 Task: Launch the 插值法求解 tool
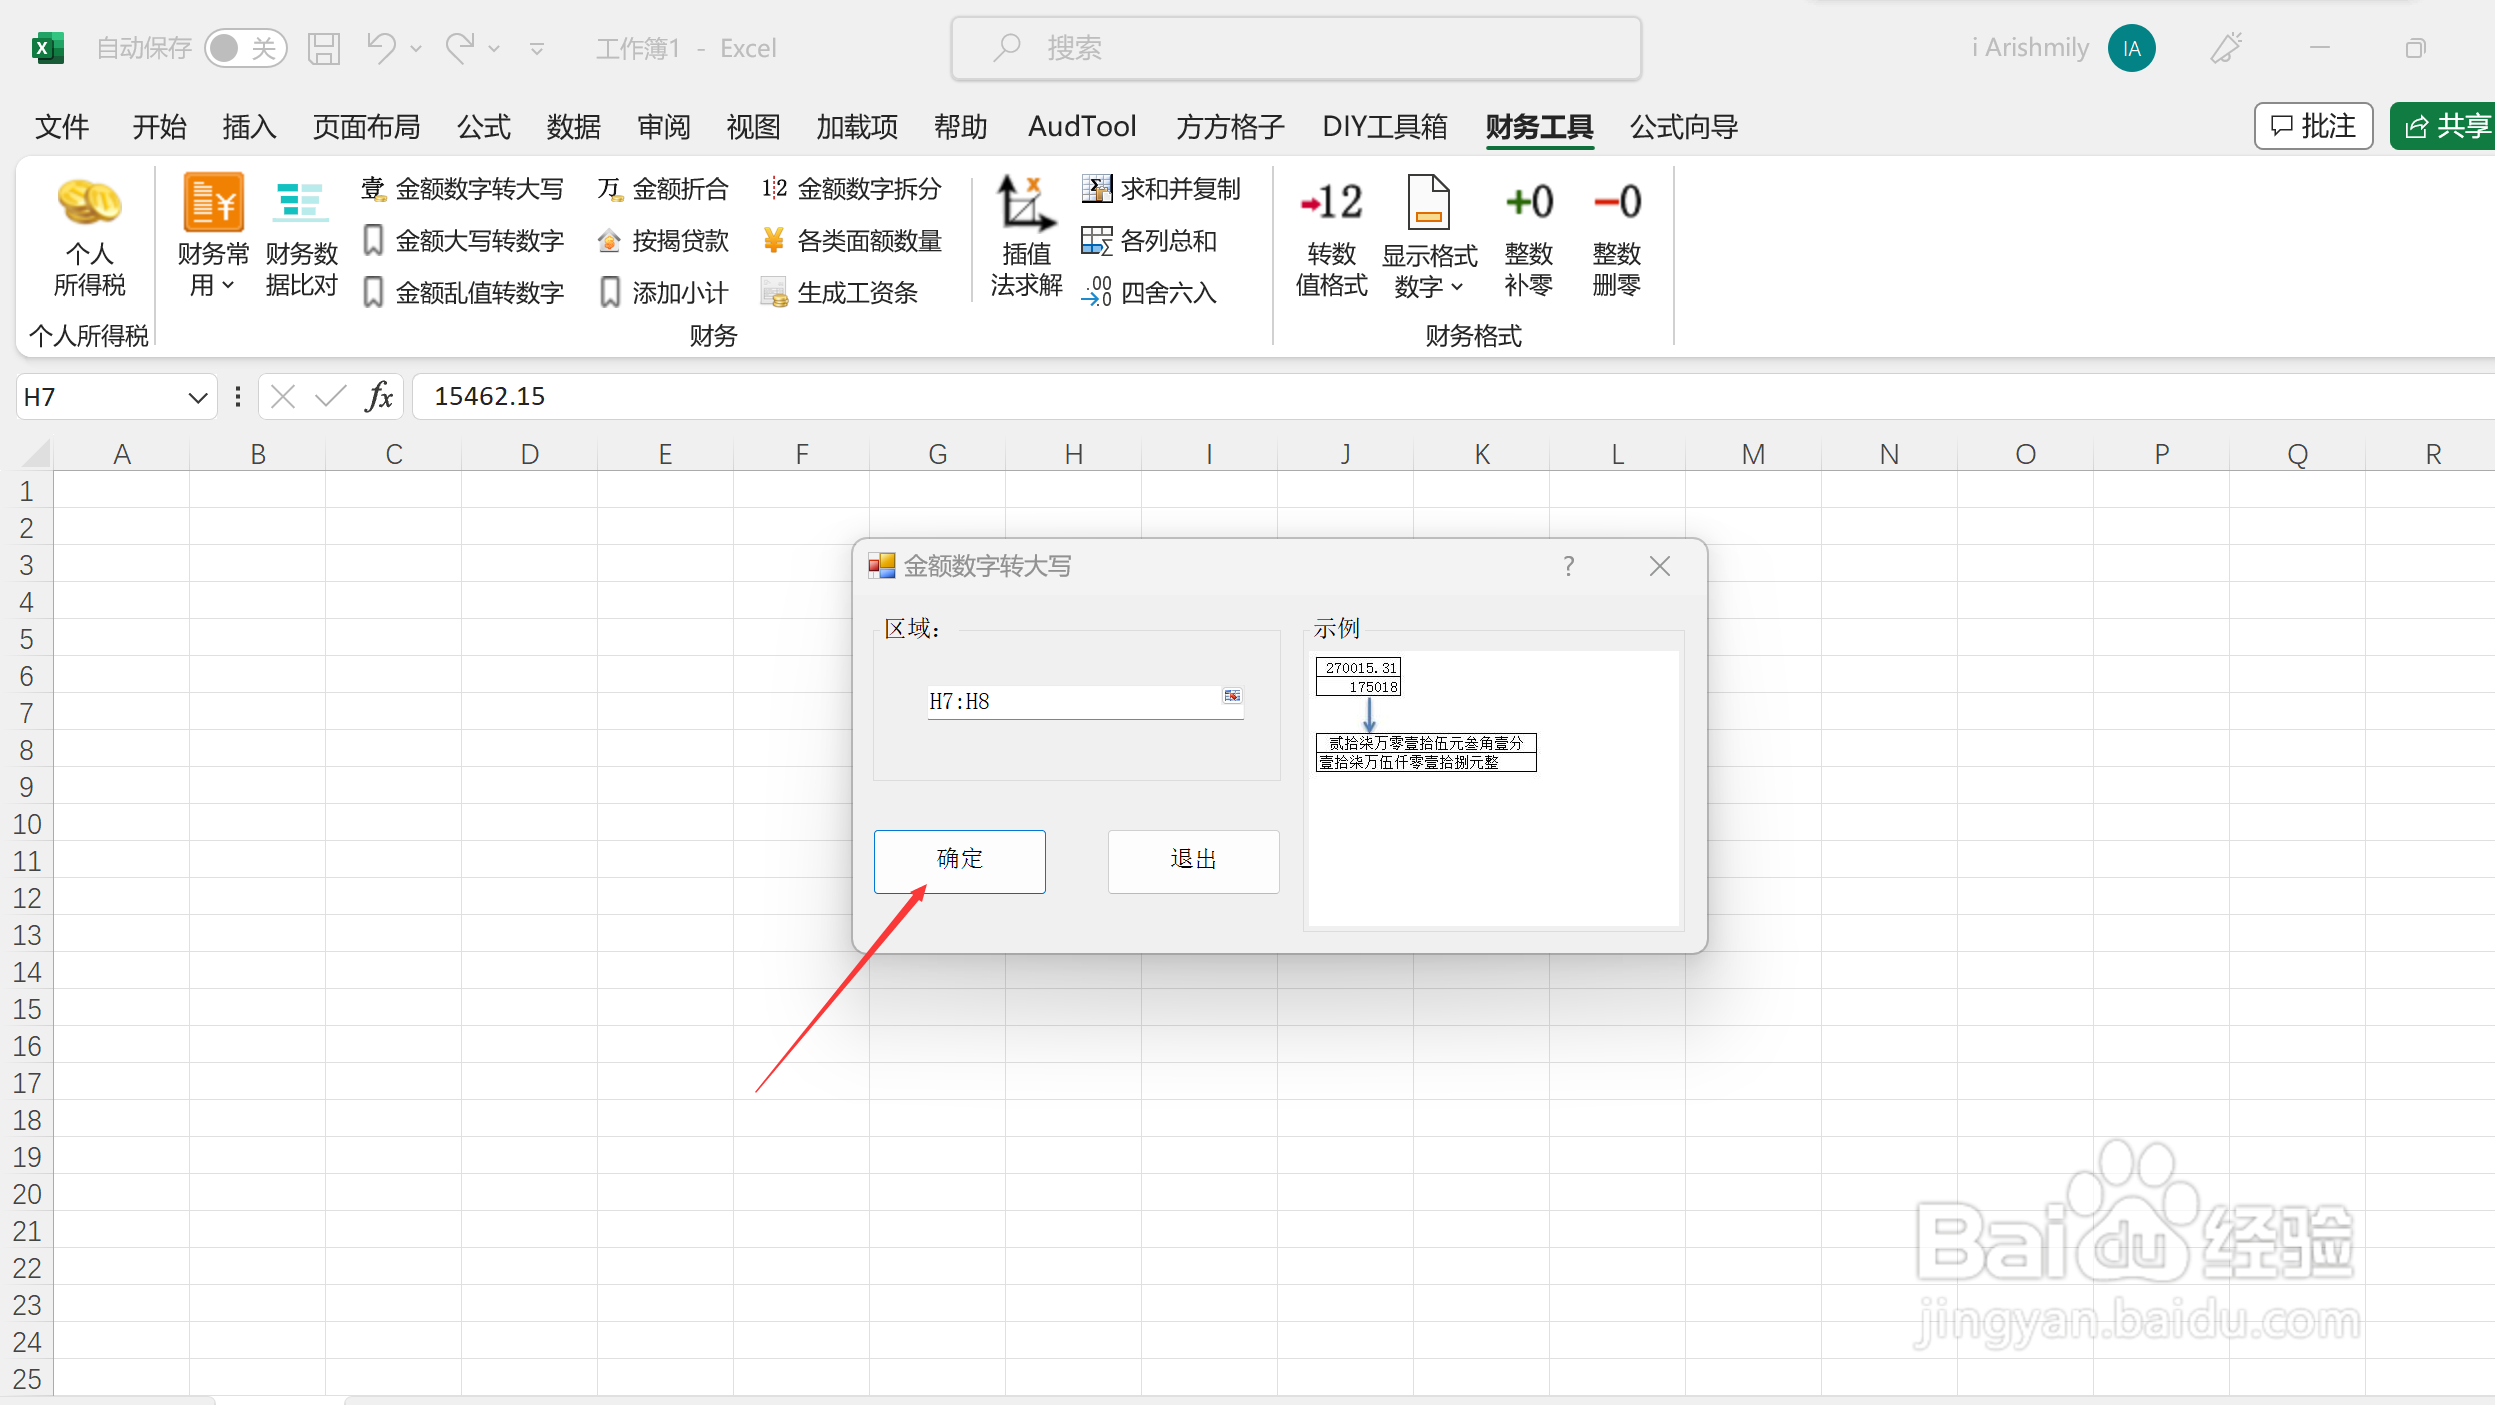coord(1026,236)
